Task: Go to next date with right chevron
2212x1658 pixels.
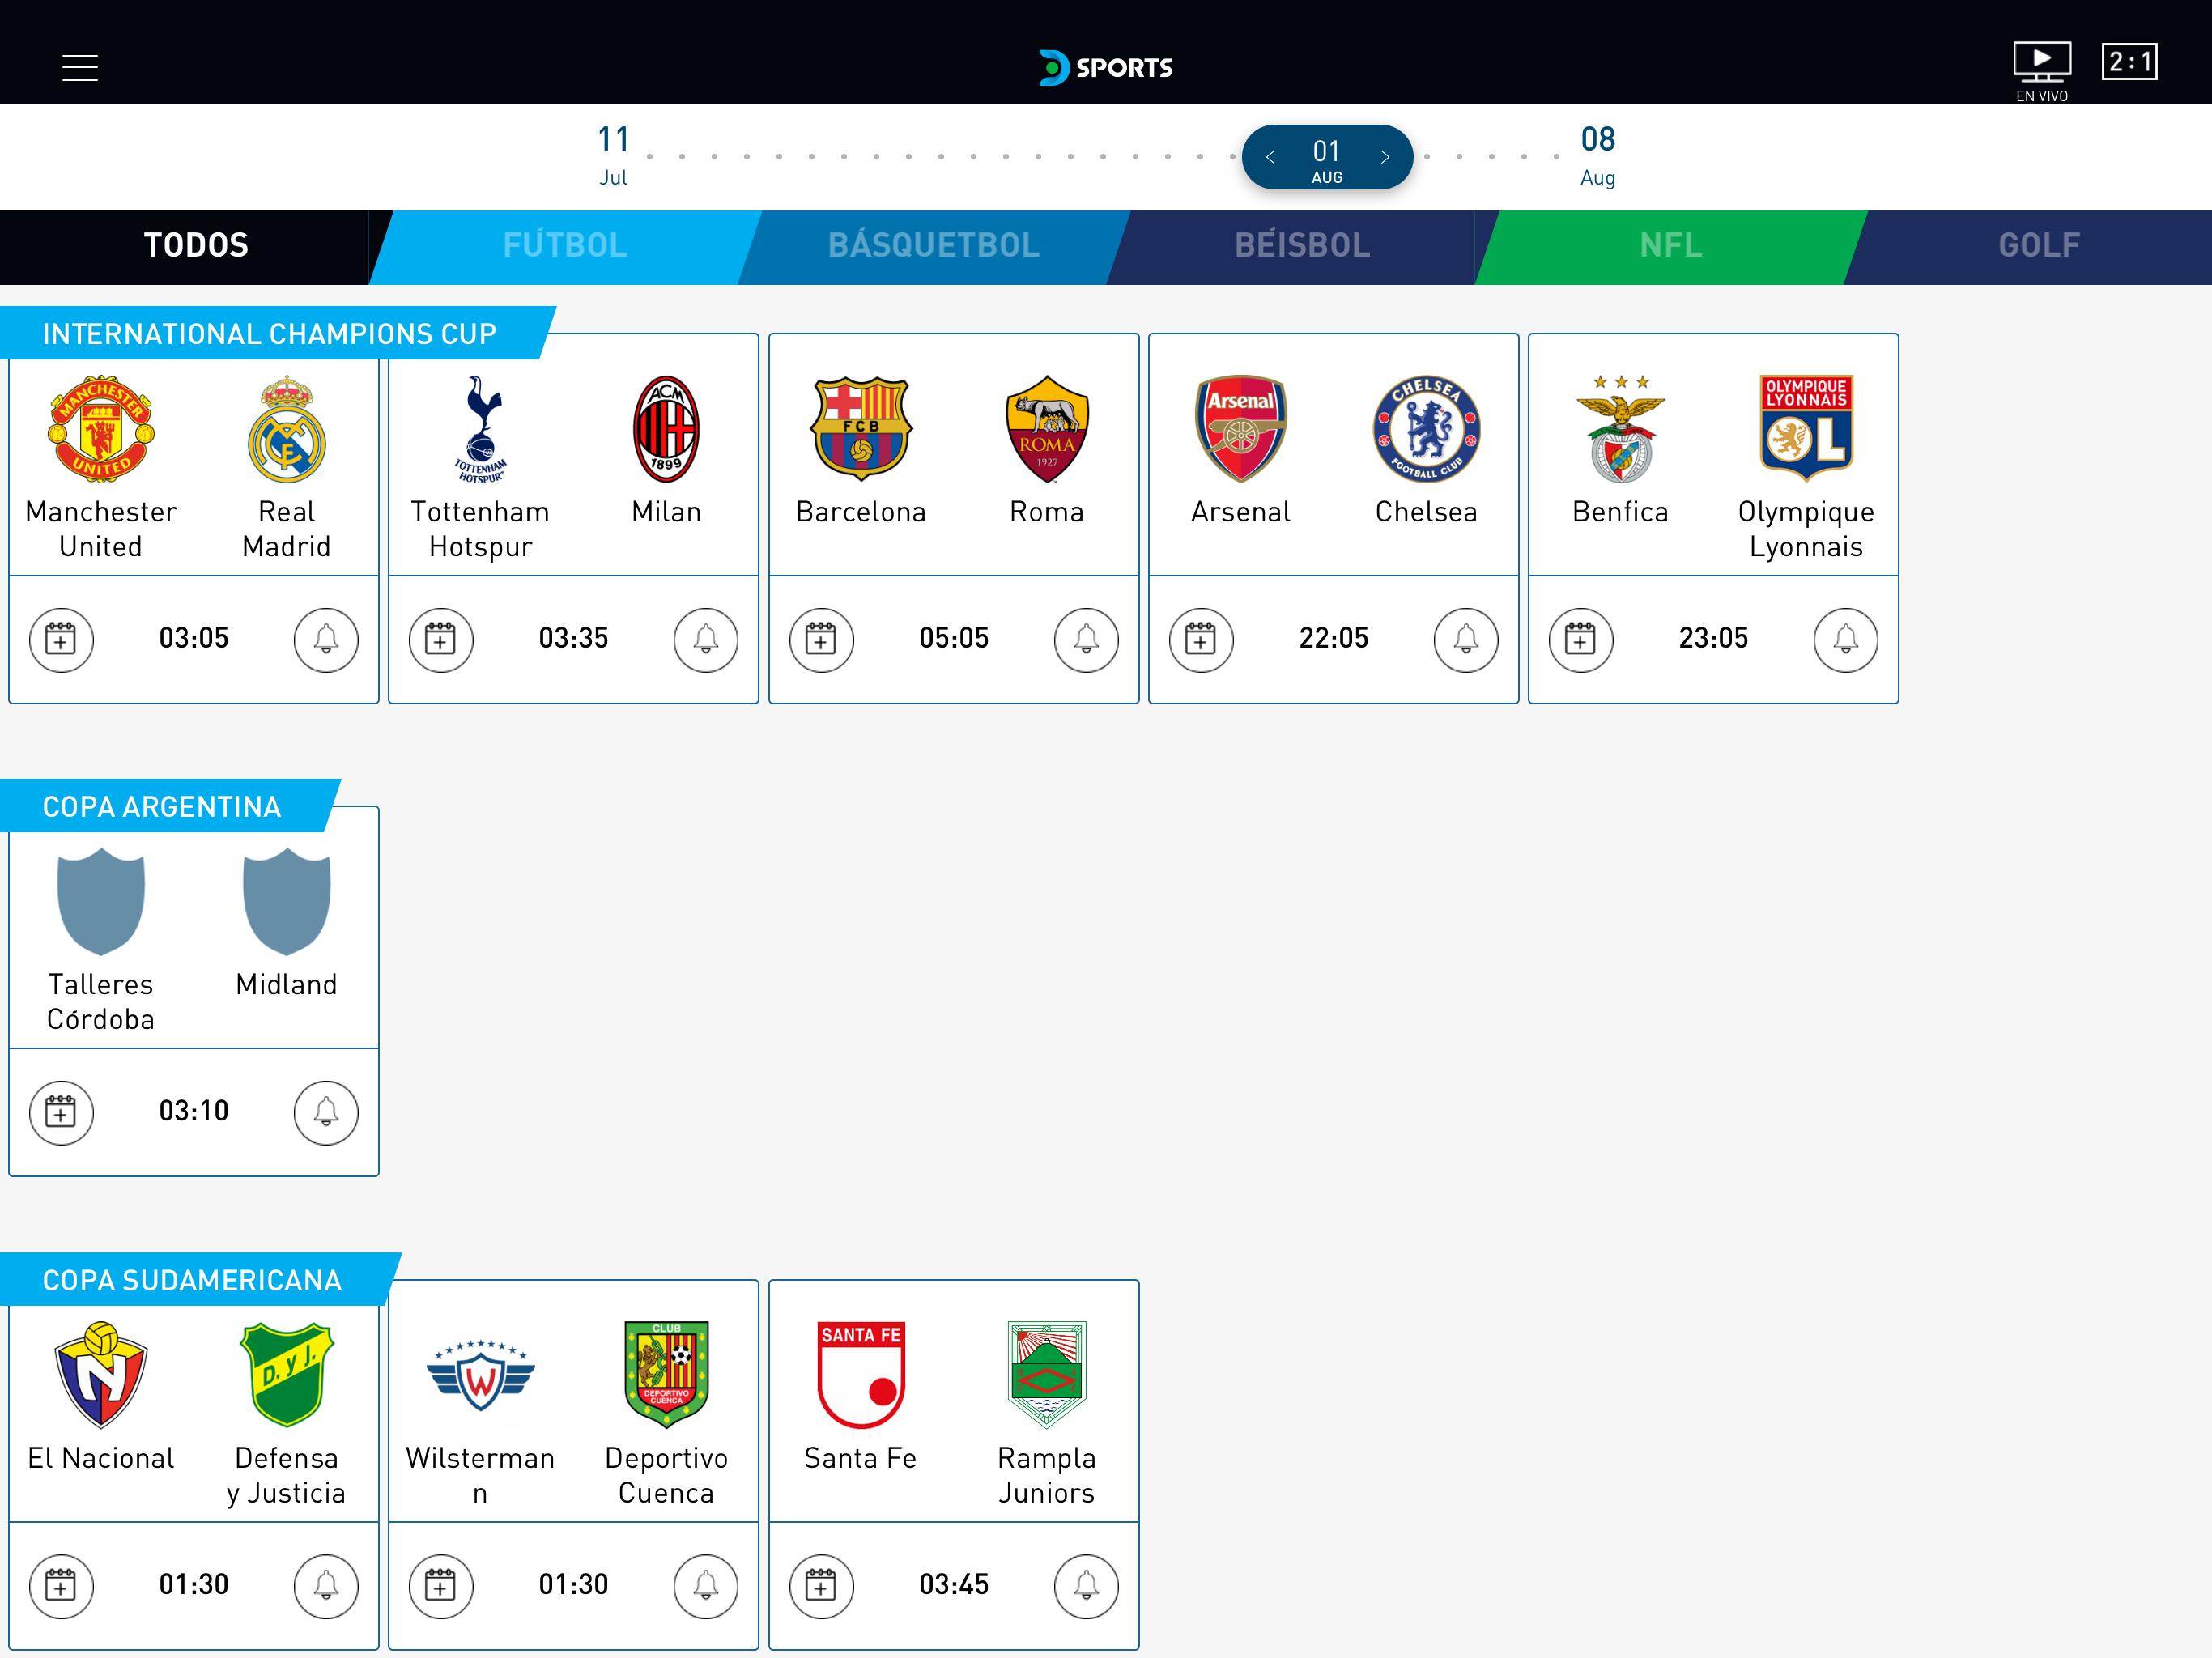Action: (1385, 157)
